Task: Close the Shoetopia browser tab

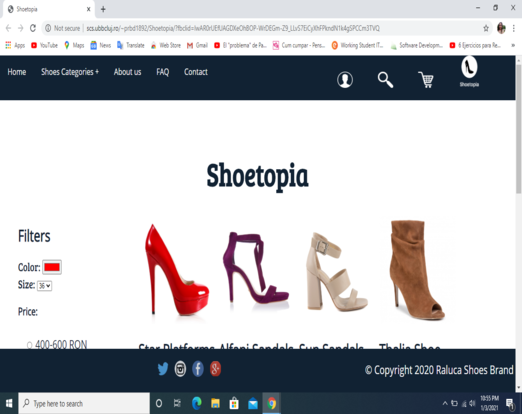Action: coord(88,9)
